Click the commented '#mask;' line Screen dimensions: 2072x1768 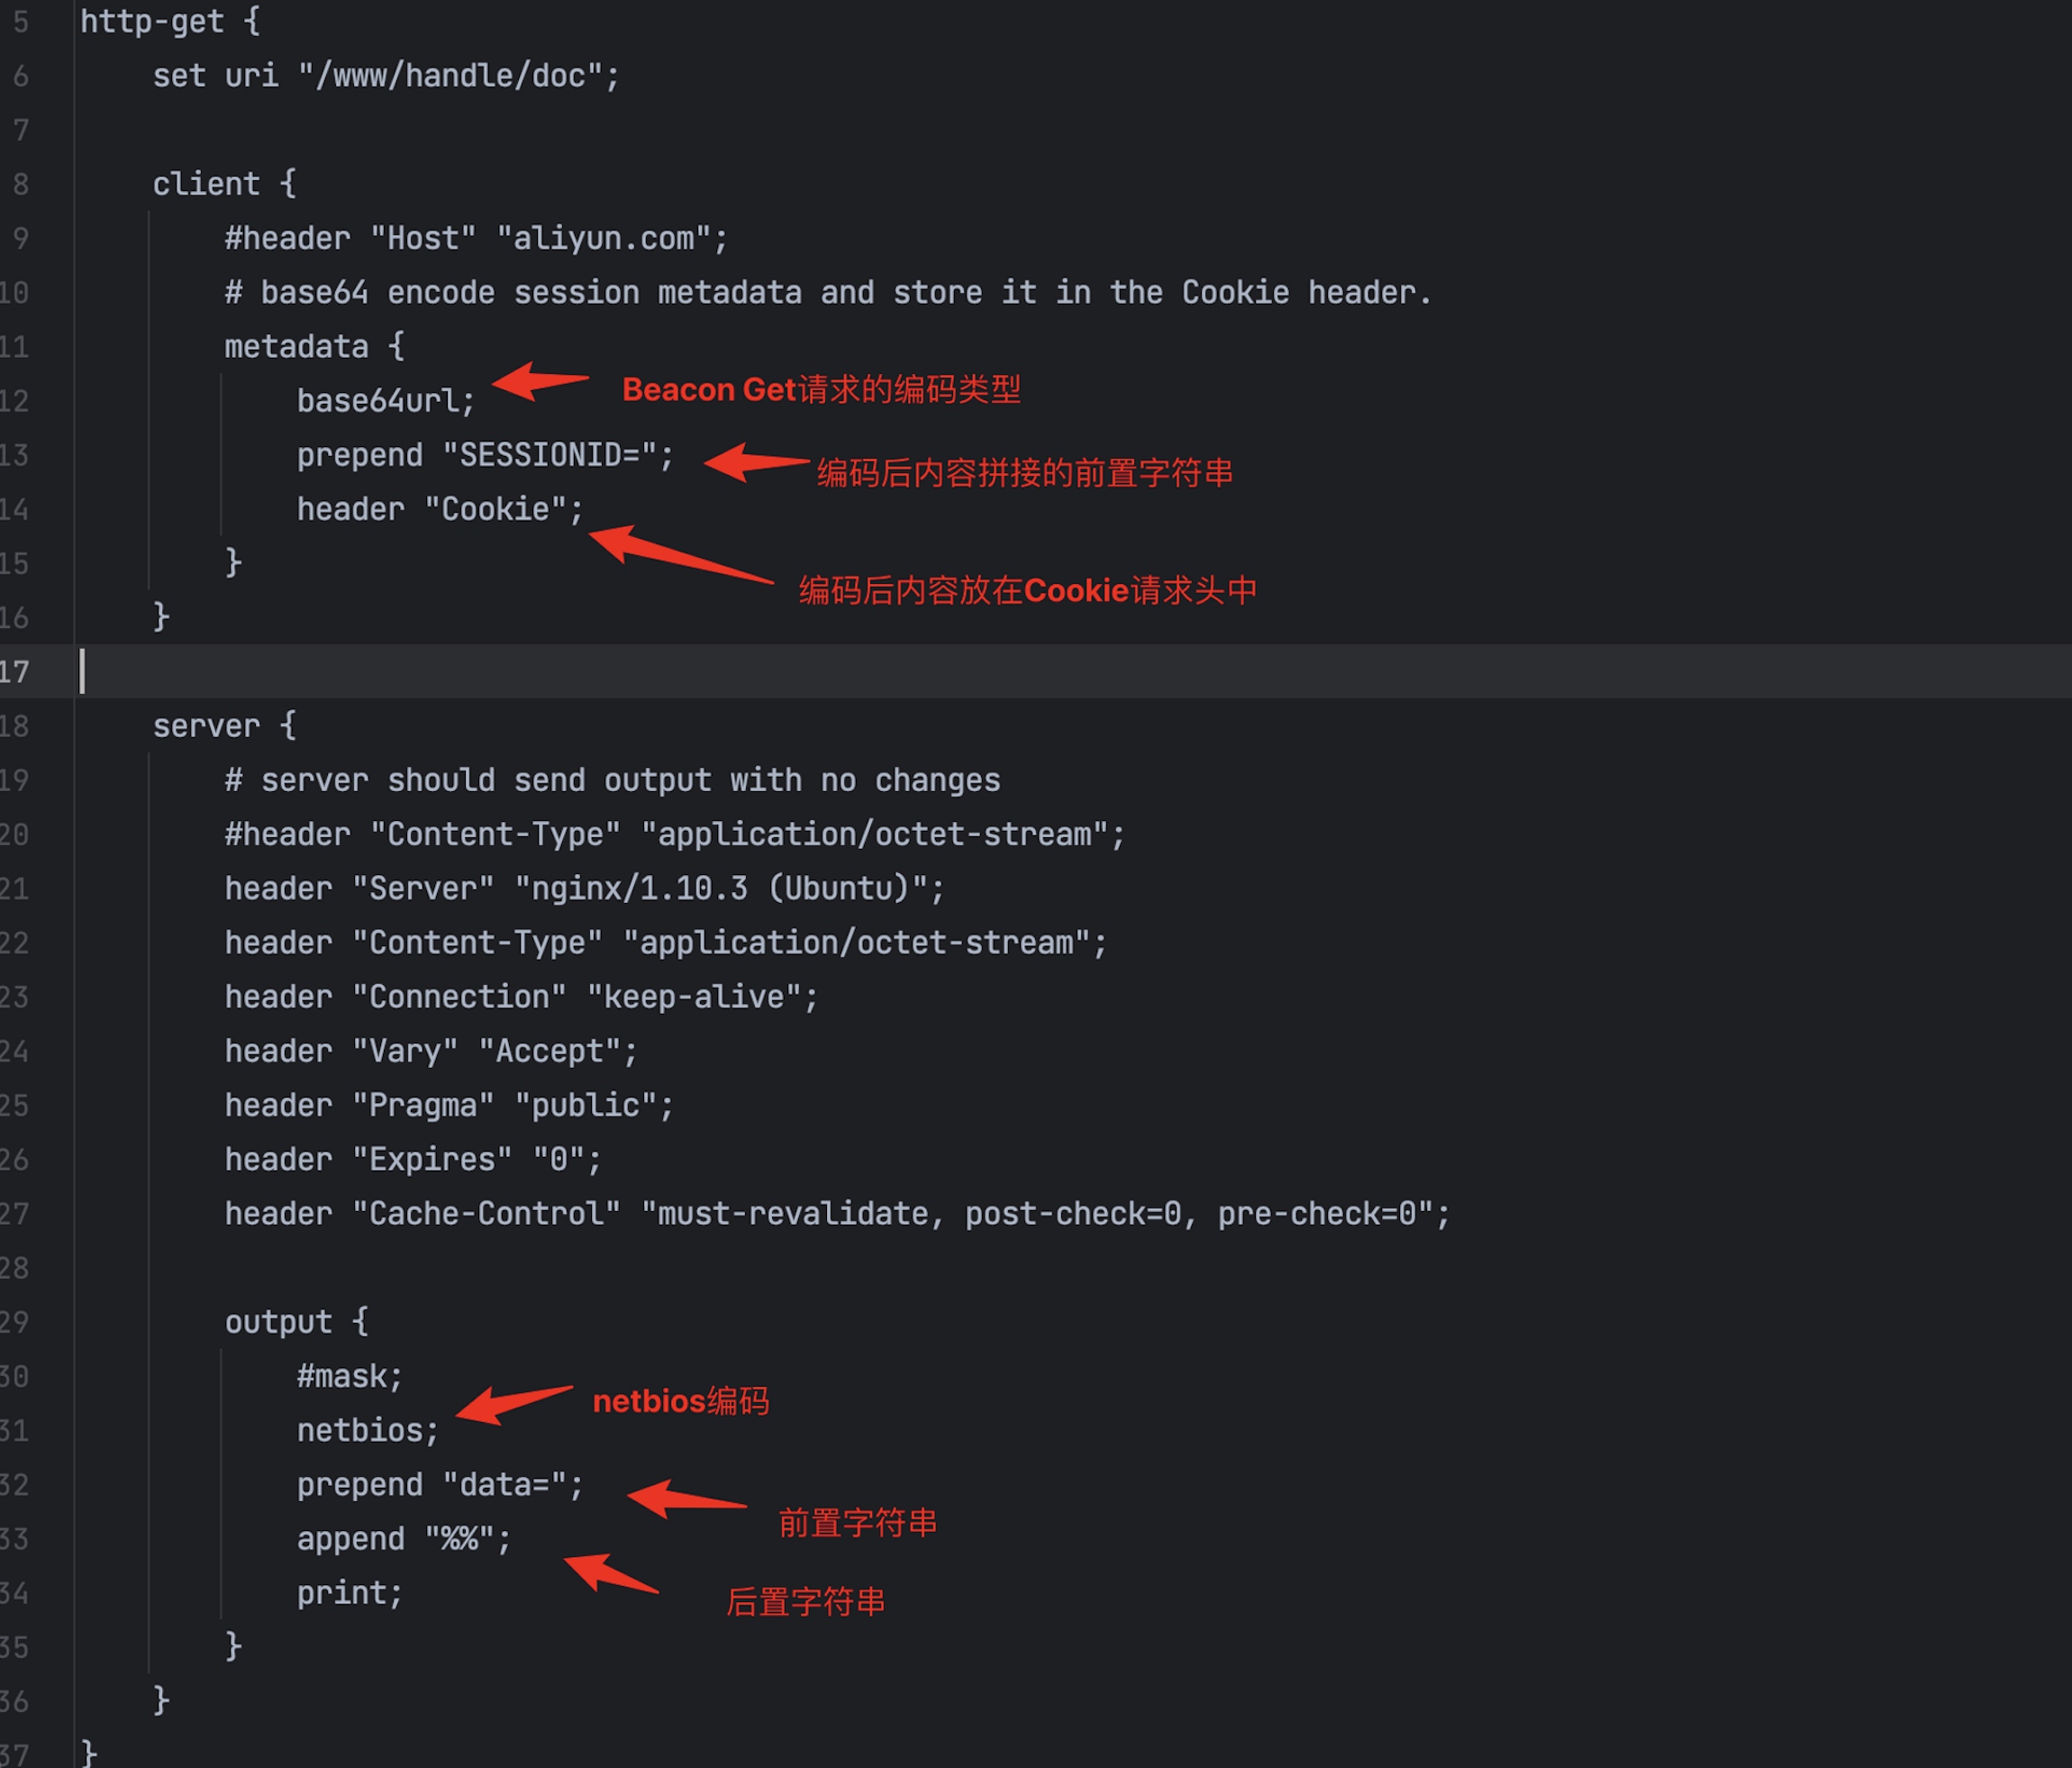(349, 1377)
